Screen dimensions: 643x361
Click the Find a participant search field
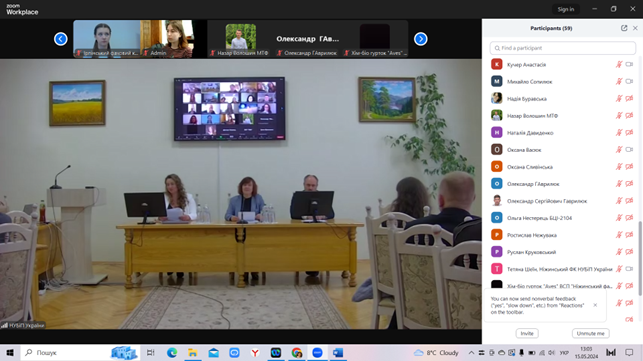point(563,48)
